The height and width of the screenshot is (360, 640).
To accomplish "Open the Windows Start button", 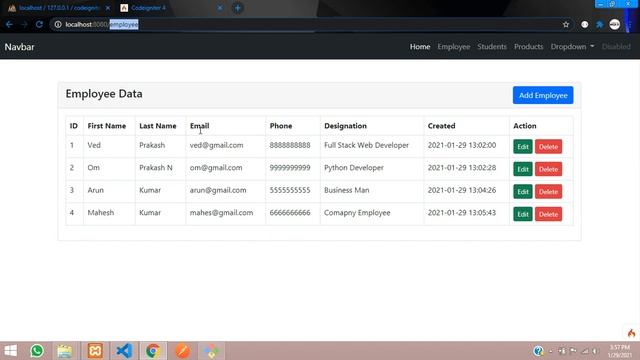I will pos(11,351).
